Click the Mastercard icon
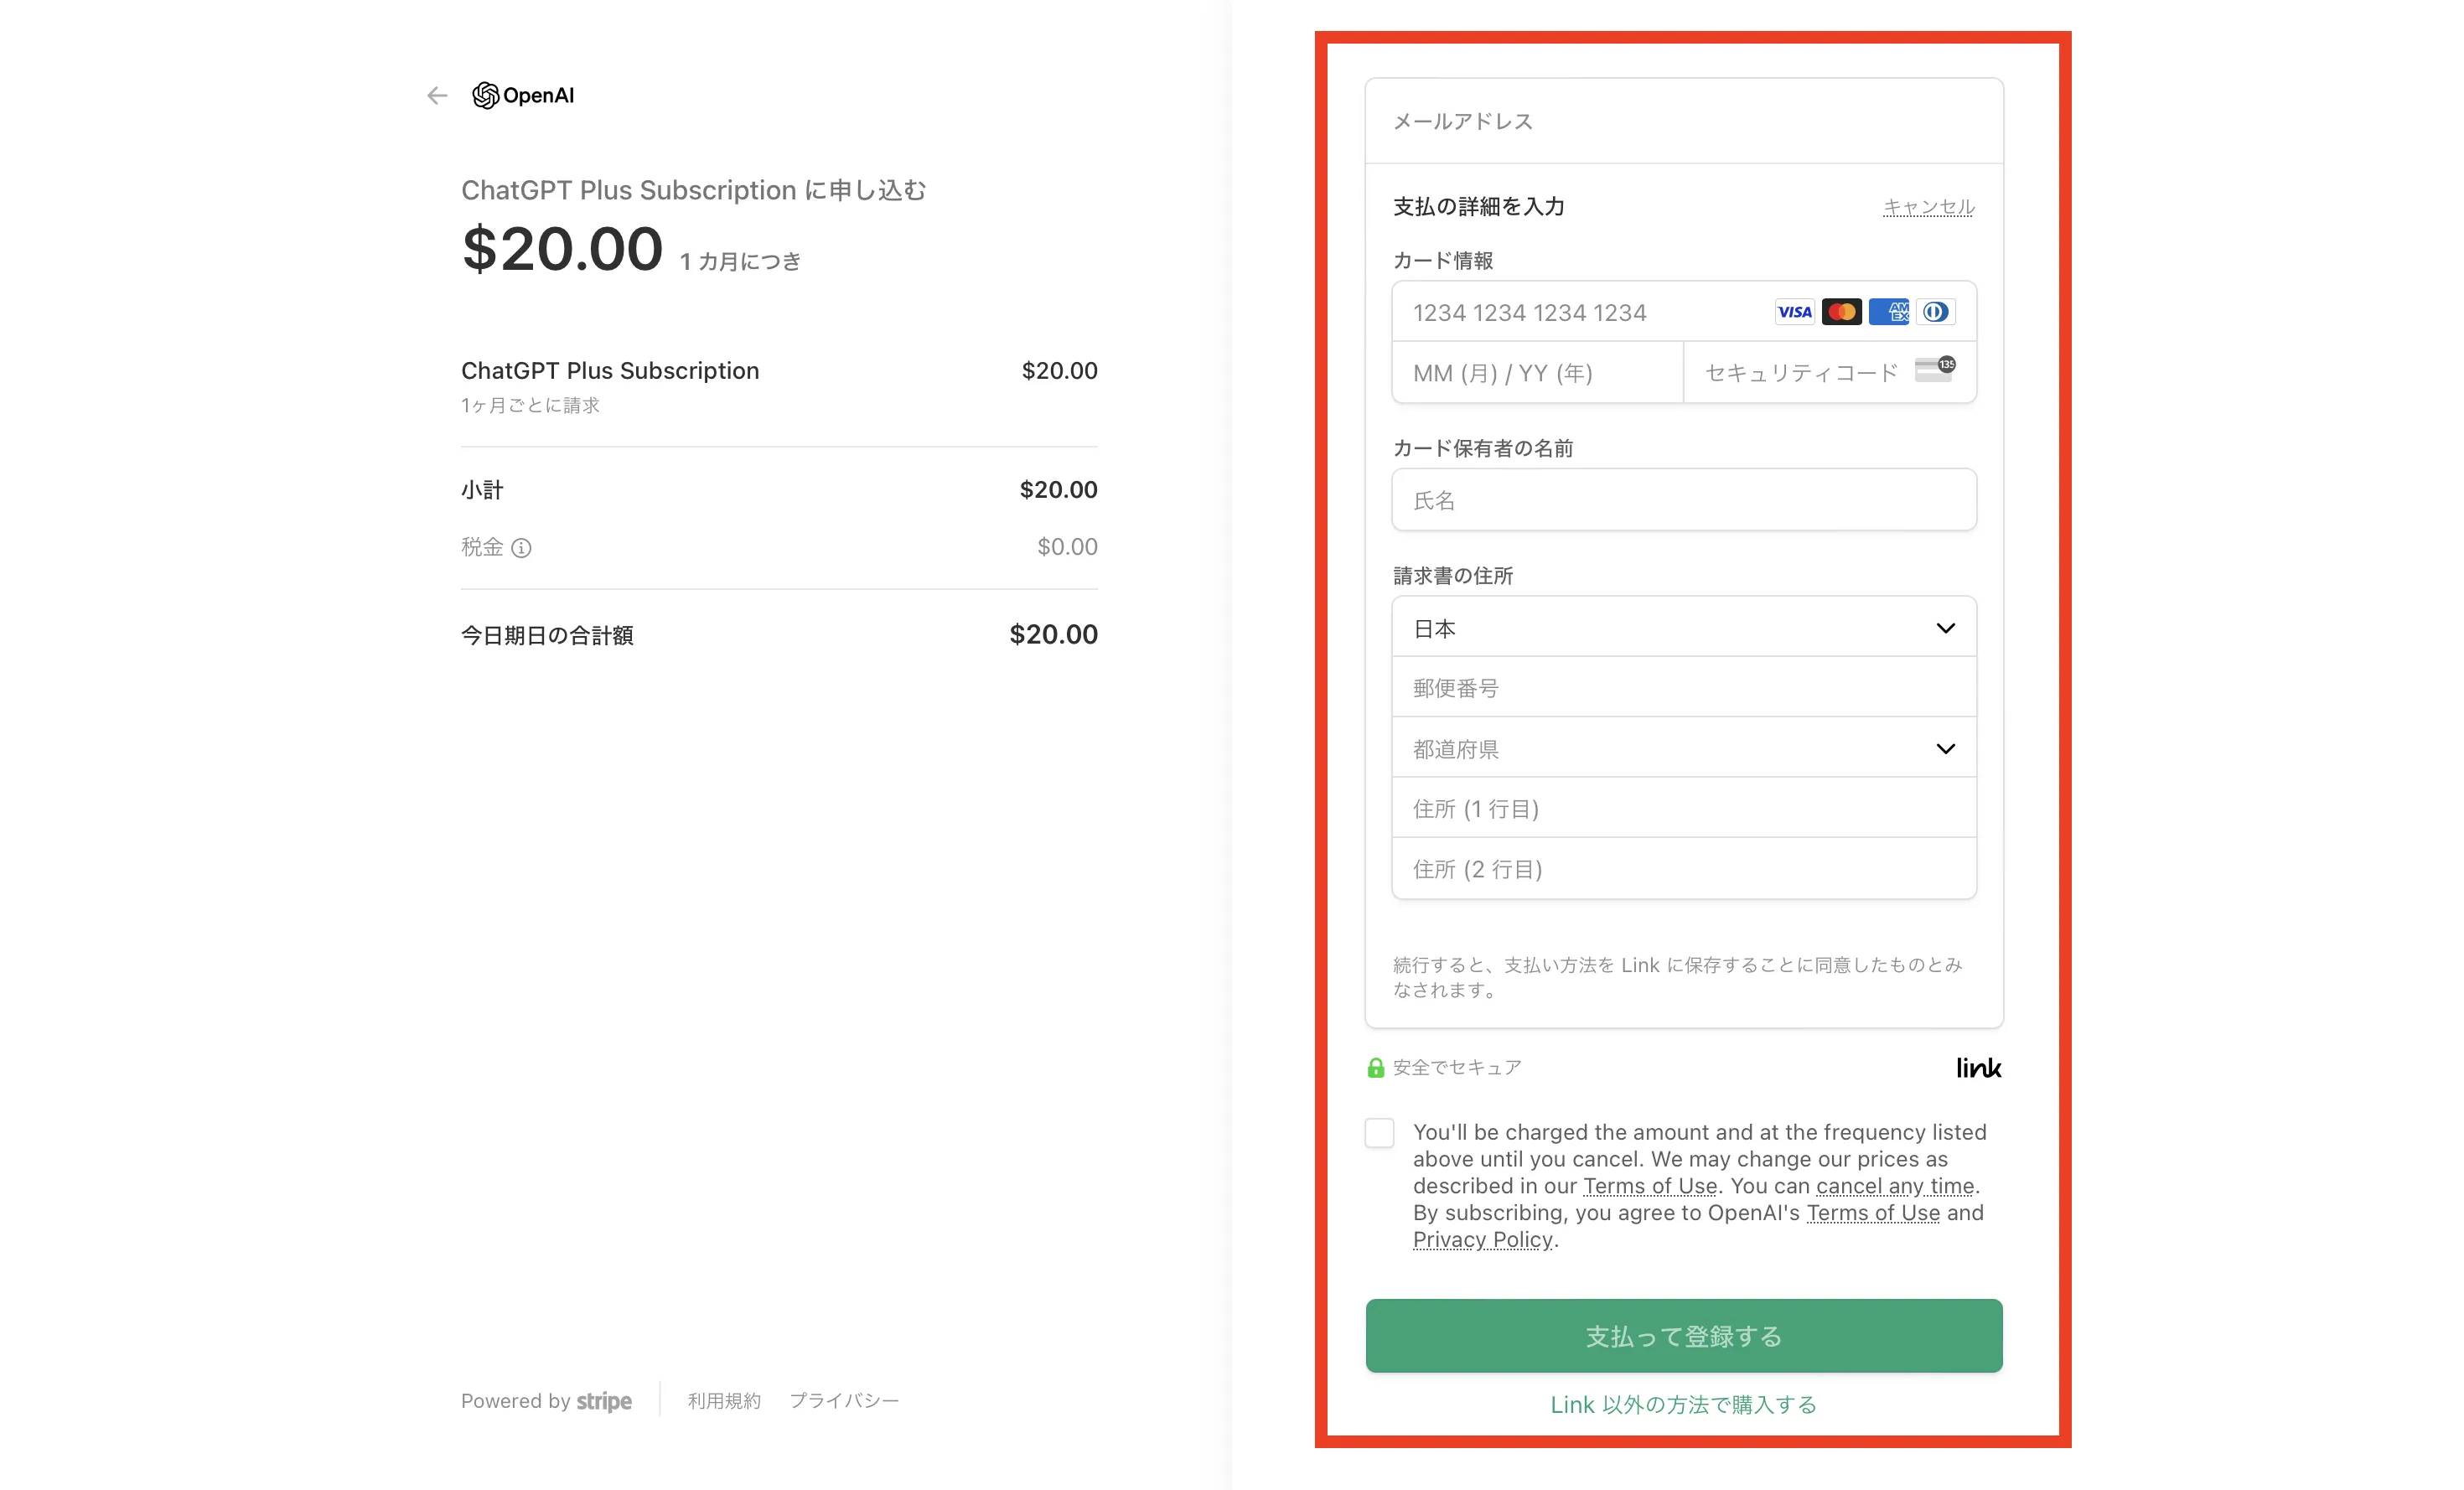 (x=1841, y=312)
